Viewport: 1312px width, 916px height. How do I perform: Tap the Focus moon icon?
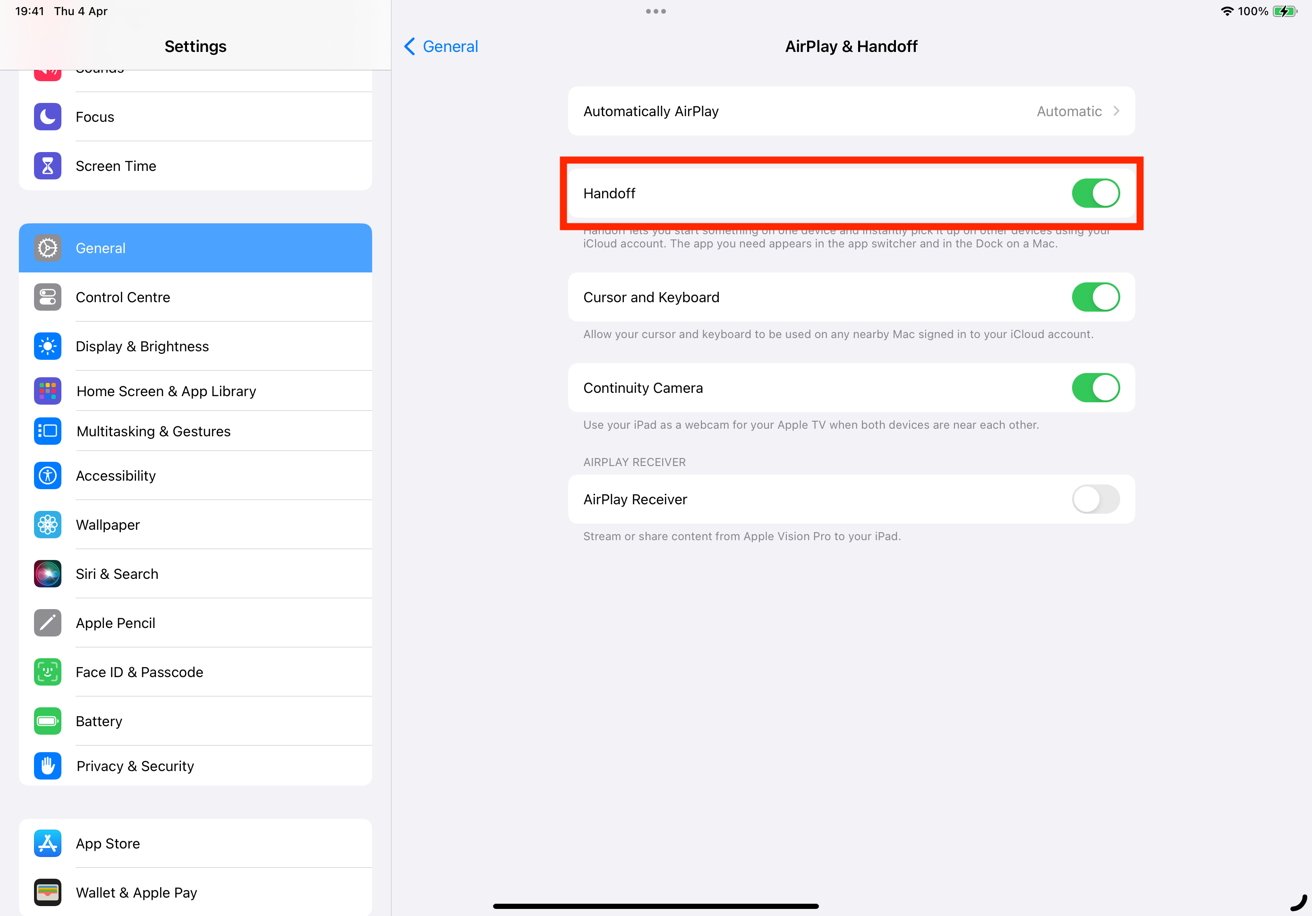point(48,117)
